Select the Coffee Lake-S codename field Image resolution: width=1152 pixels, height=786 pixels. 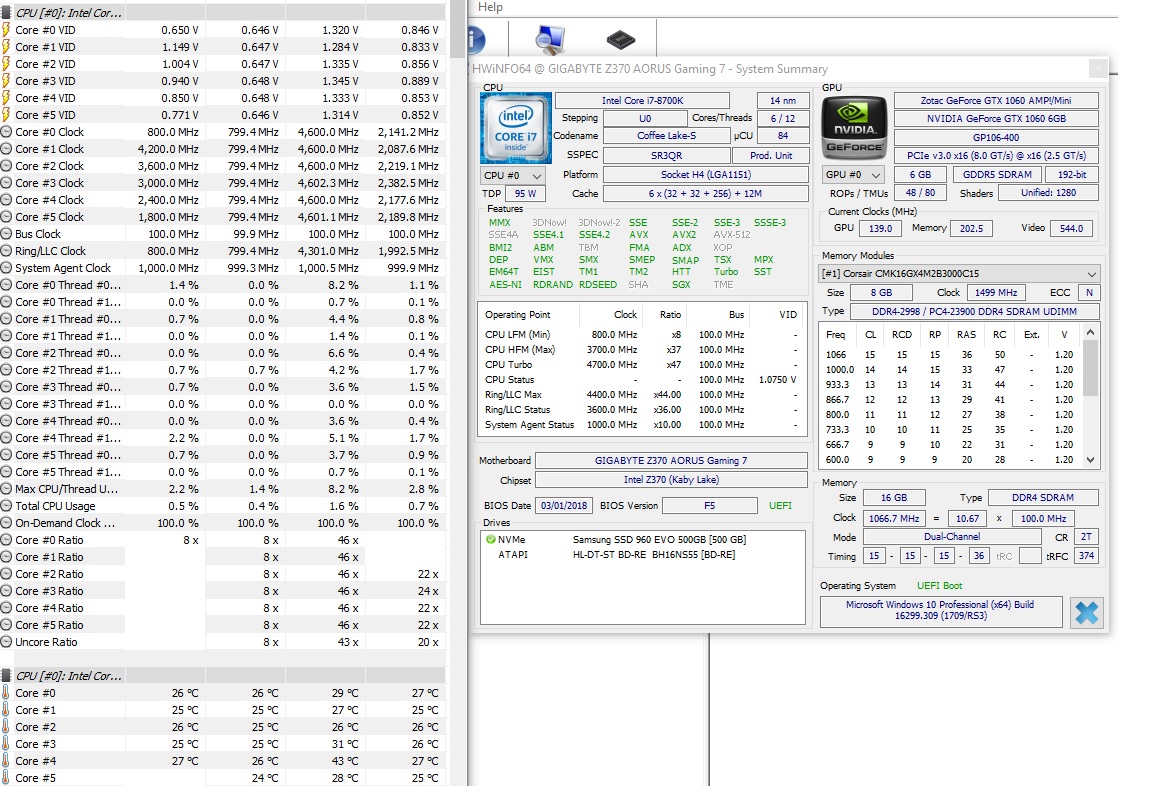(x=666, y=136)
